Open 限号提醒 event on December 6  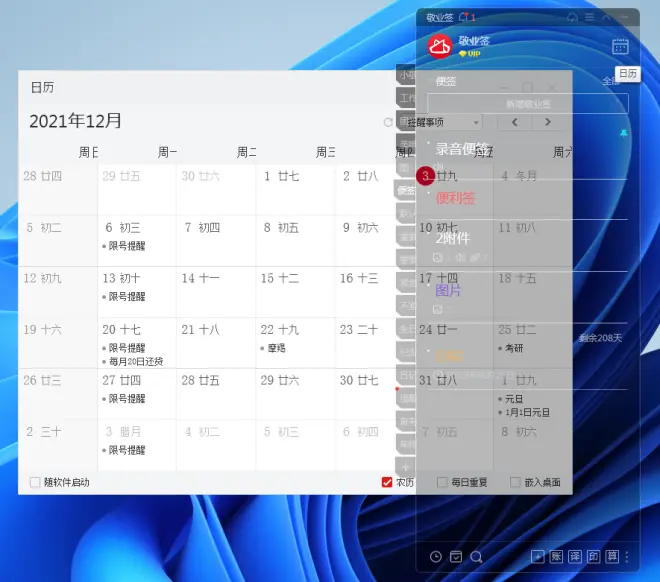[127, 246]
